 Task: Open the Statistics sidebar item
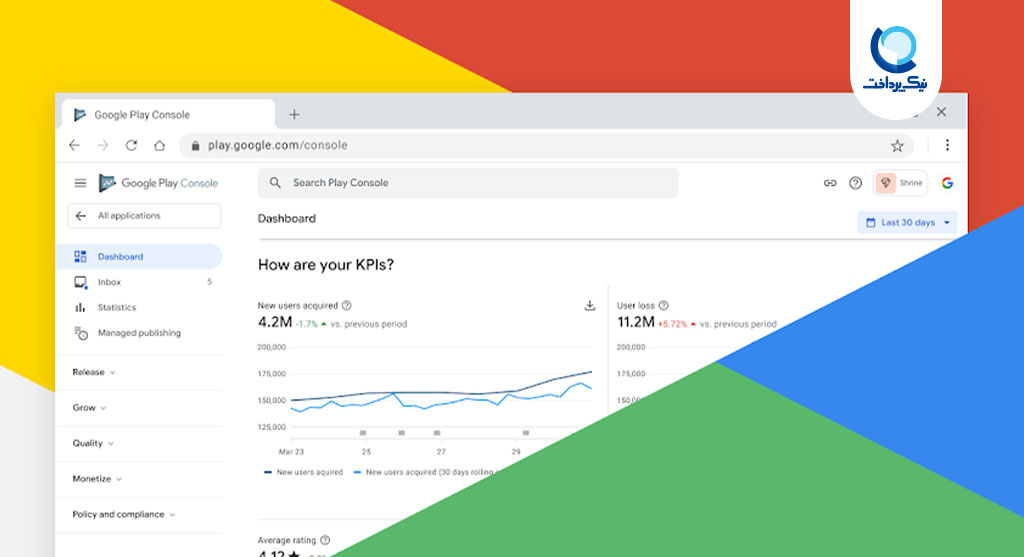(139, 308)
